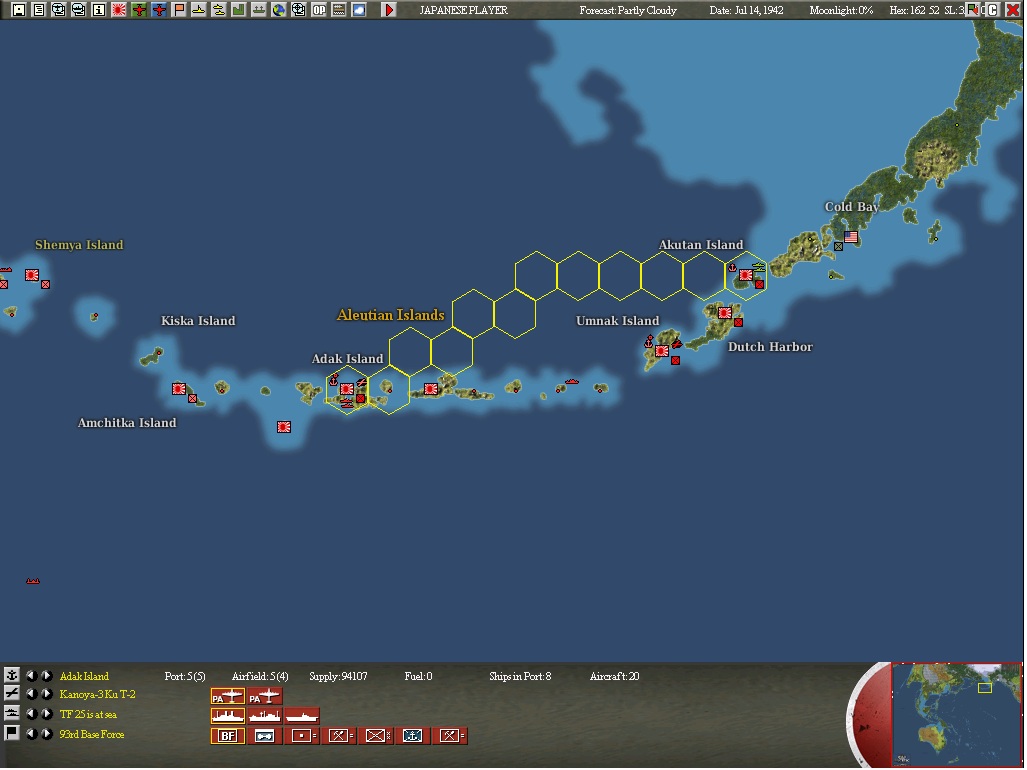Screen dimensions: 1027x770
Task: Click the crosshair target toolbar icon
Action: click(299, 10)
